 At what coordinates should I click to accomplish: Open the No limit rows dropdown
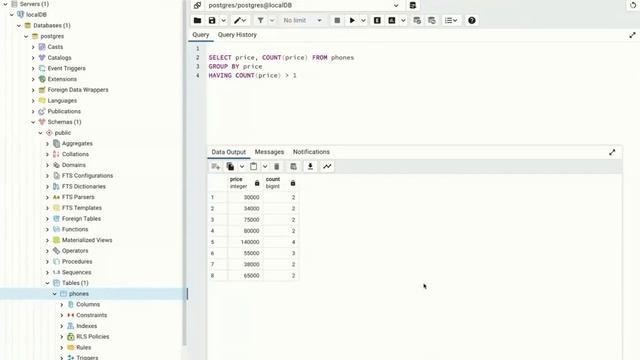point(302,20)
